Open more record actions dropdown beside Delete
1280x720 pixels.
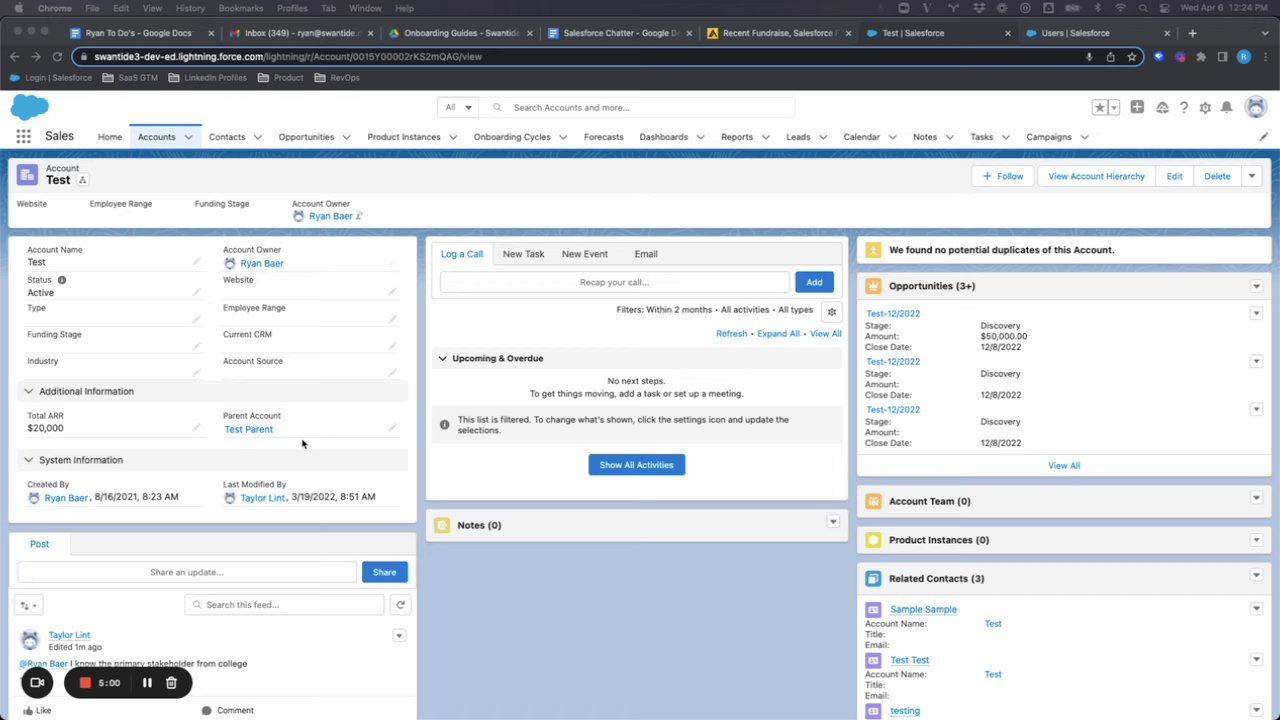[x=1251, y=176]
